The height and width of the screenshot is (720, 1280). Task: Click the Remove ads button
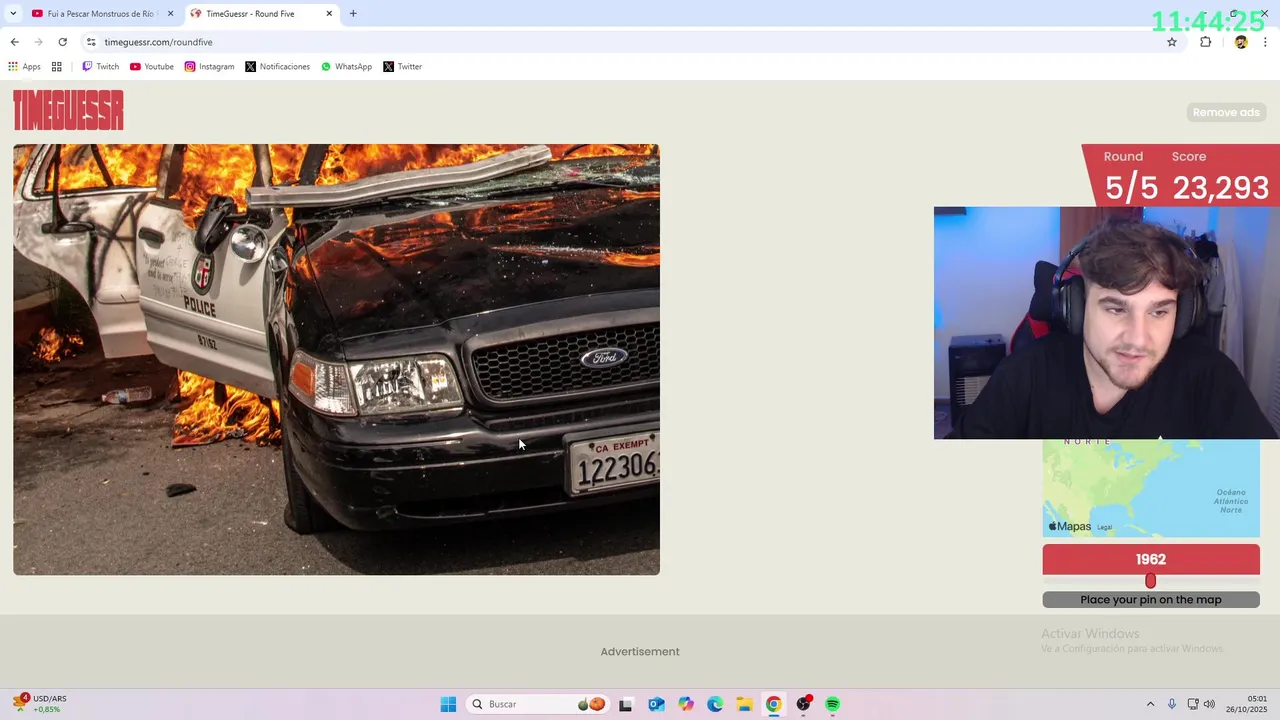[x=1226, y=112]
